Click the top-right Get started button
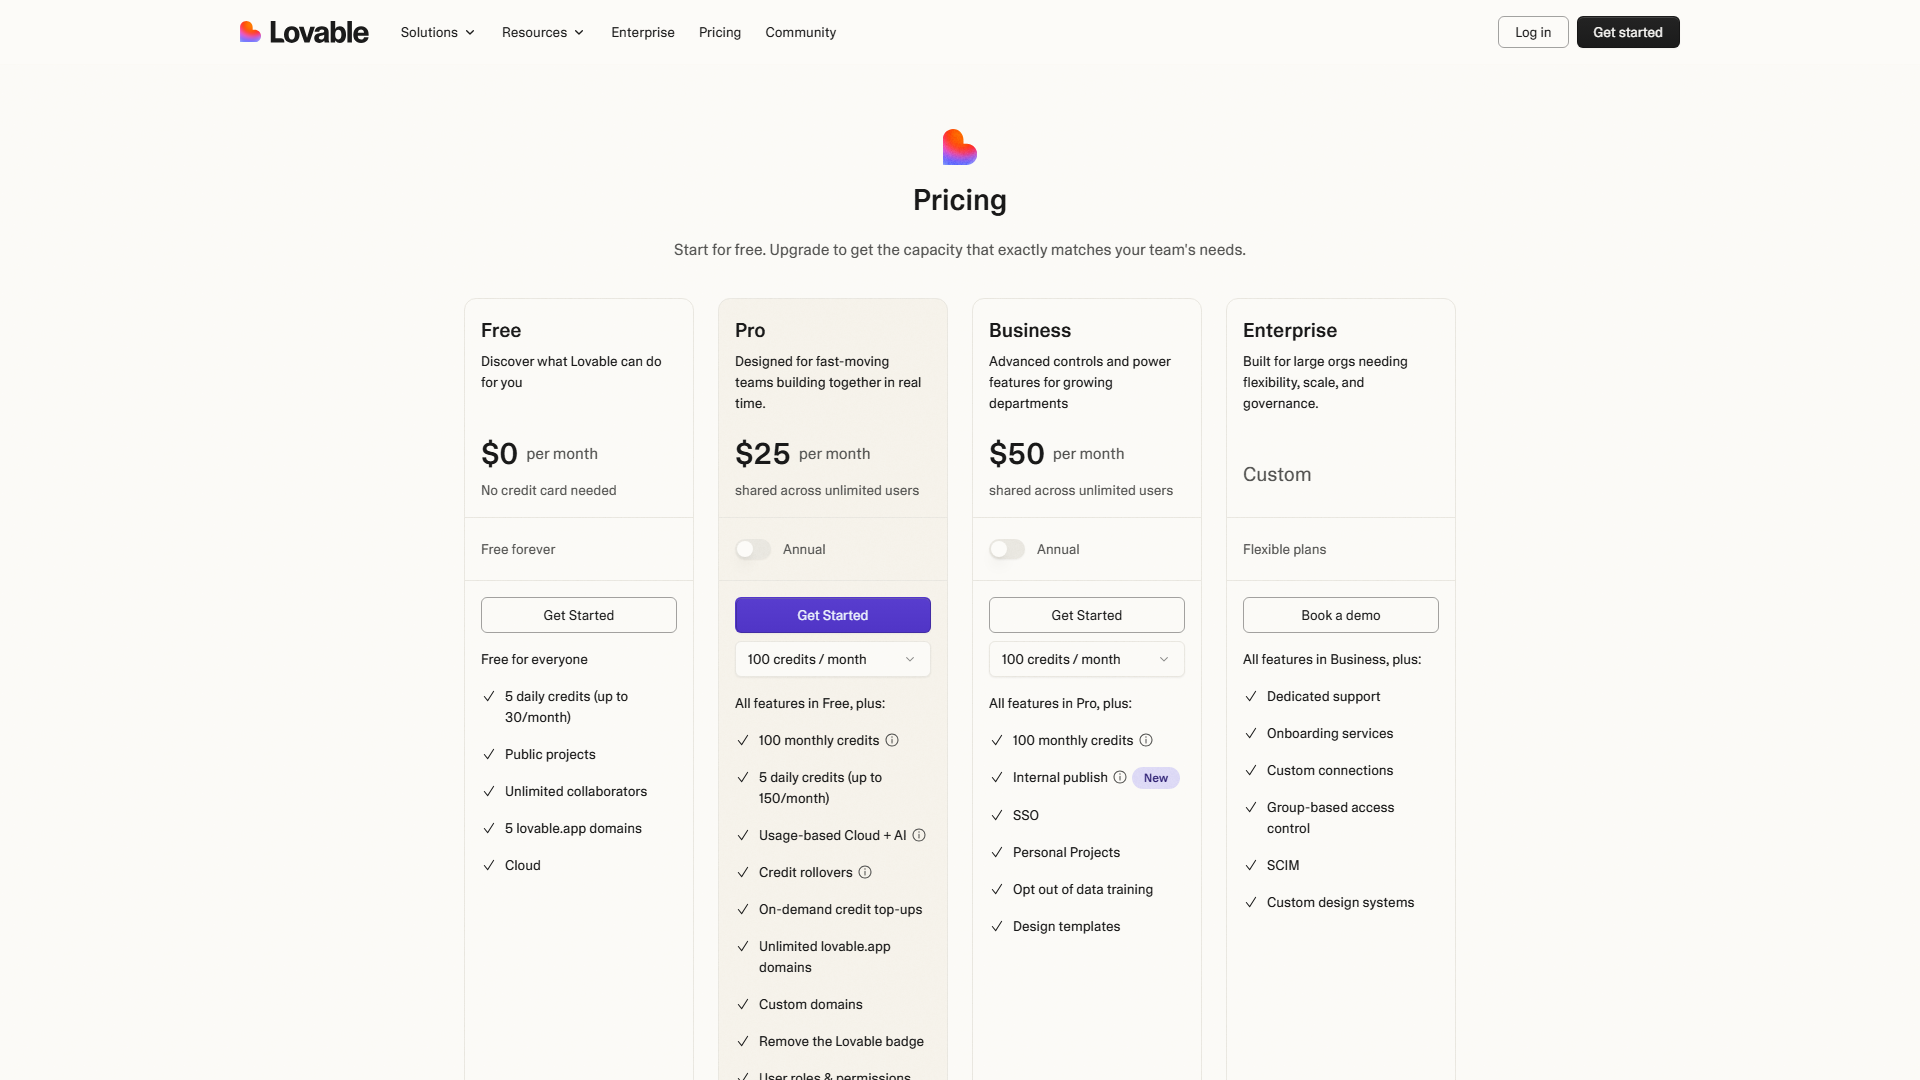1920x1080 pixels. point(1627,32)
